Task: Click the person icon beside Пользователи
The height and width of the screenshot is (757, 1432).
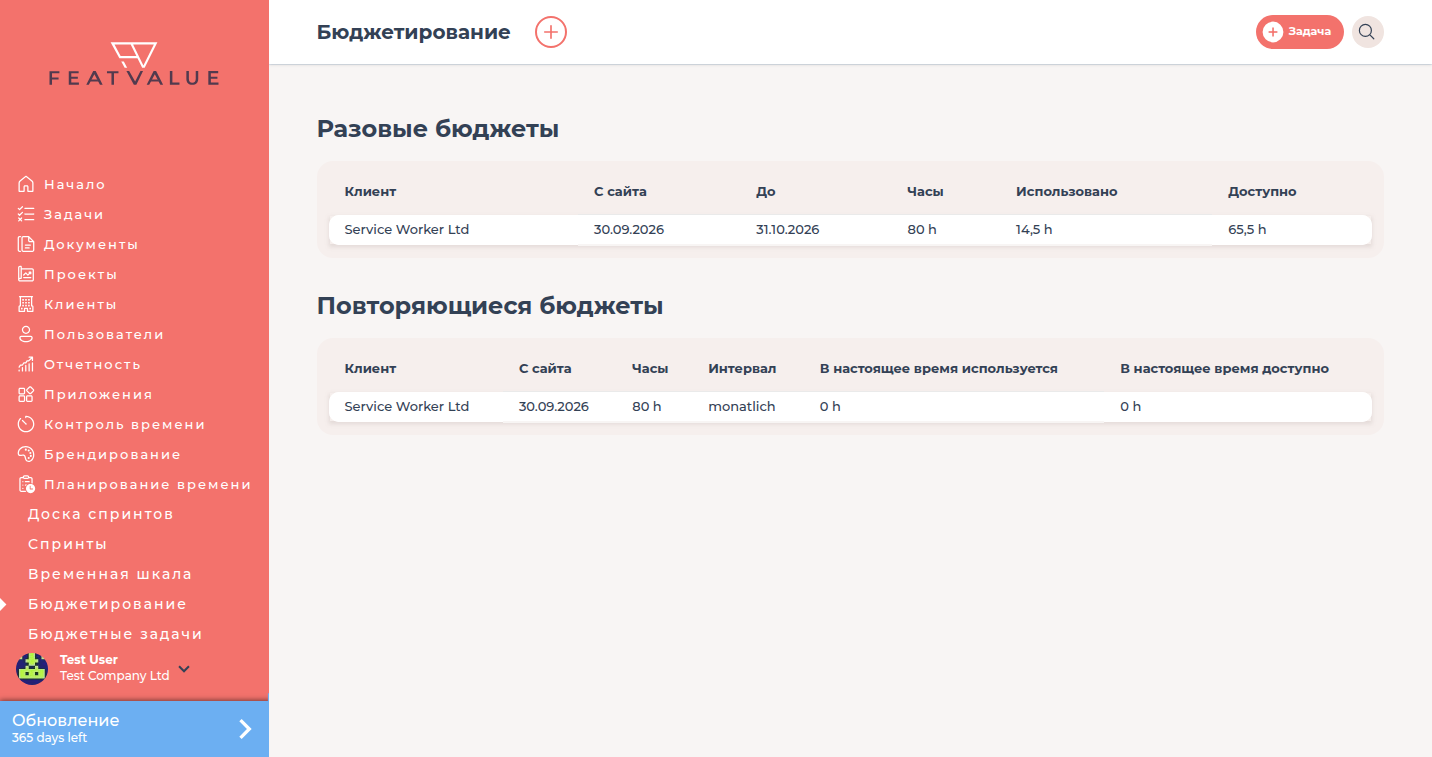Action: pos(26,334)
